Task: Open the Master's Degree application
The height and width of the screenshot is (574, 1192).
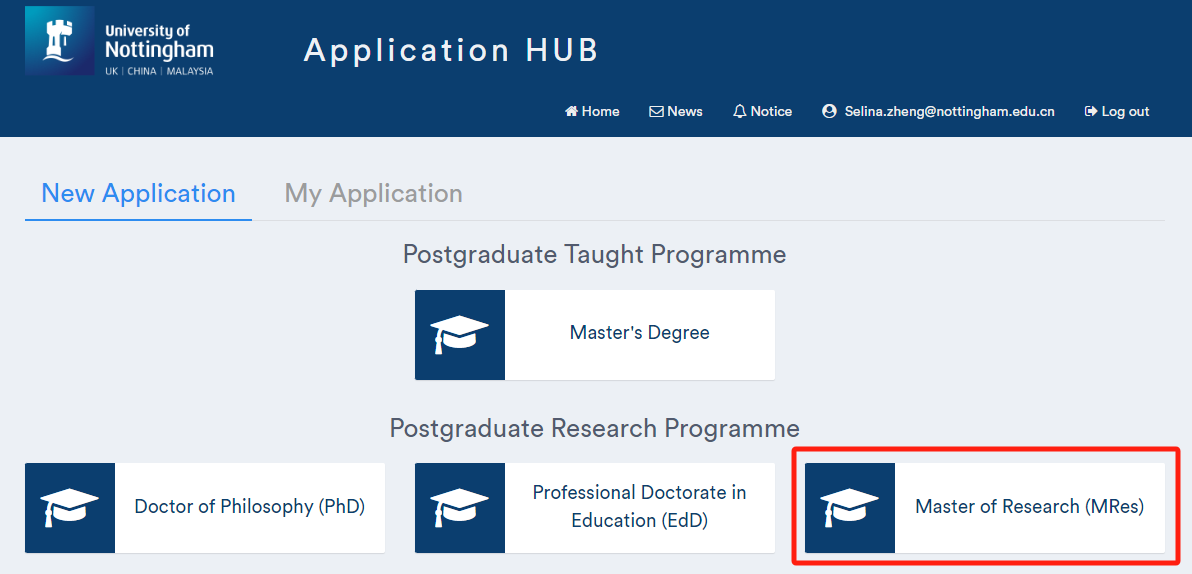Action: [x=594, y=335]
